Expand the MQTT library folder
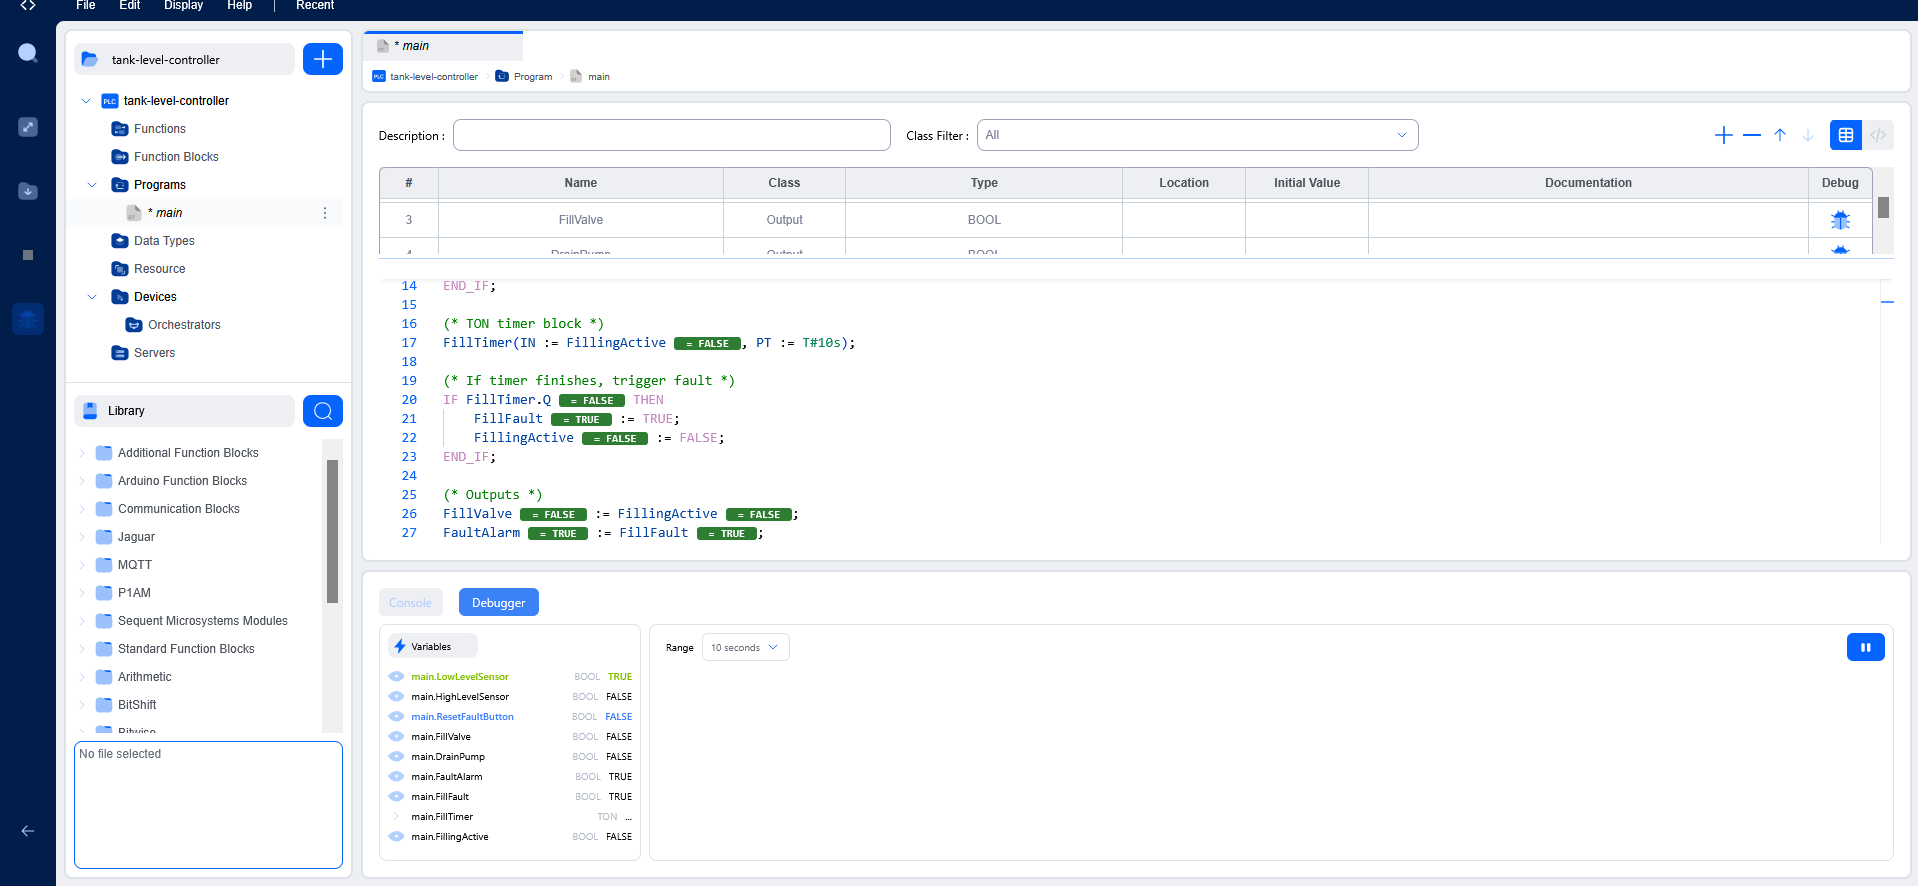The image size is (1918, 886). click(x=83, y=565)
